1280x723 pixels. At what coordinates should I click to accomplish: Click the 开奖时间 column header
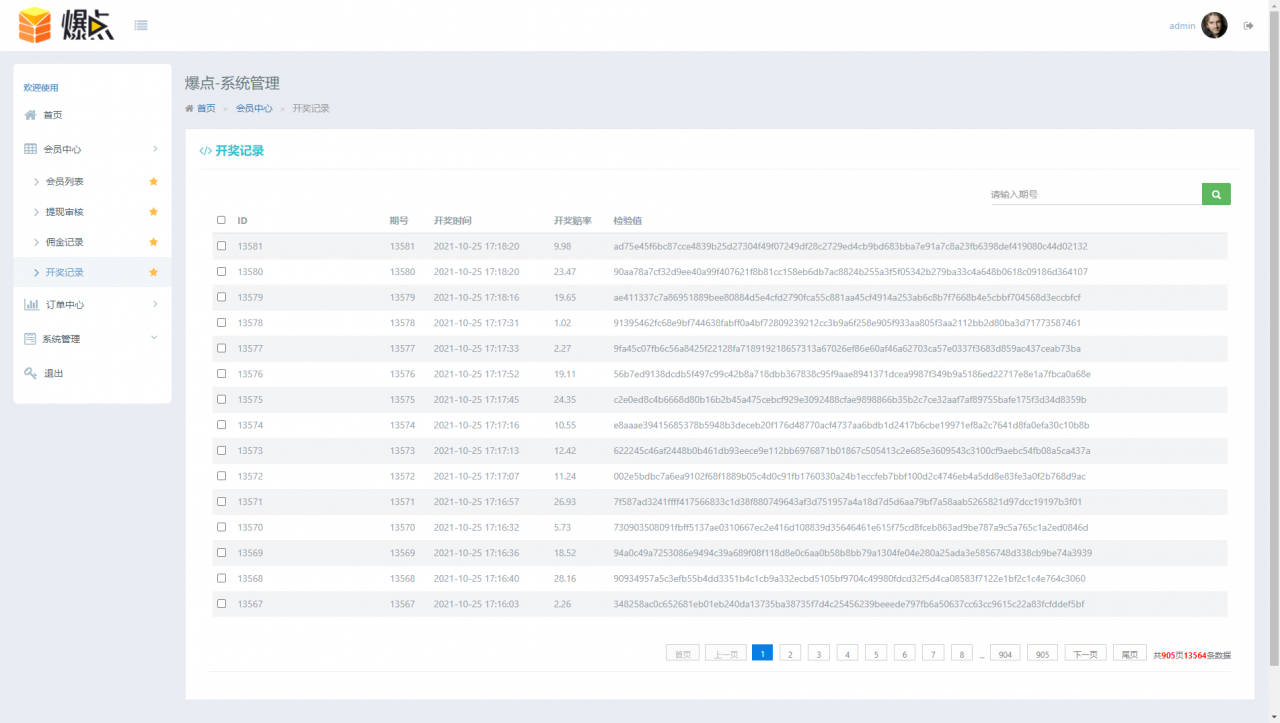tap(453, 220)
